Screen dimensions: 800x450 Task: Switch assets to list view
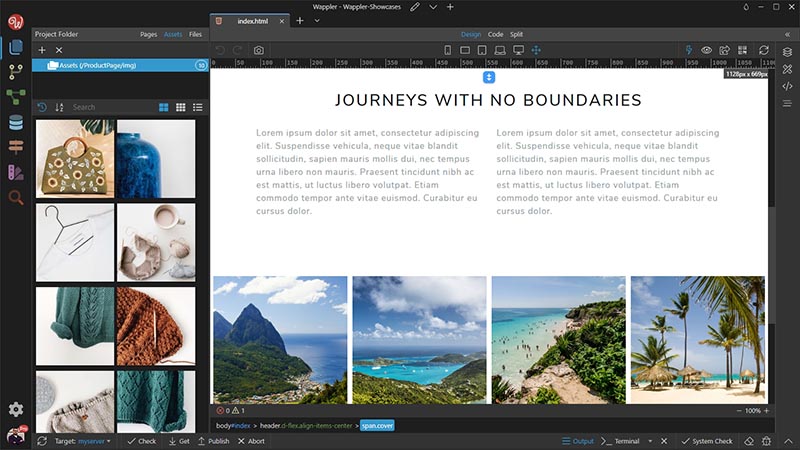click(197, 107)
